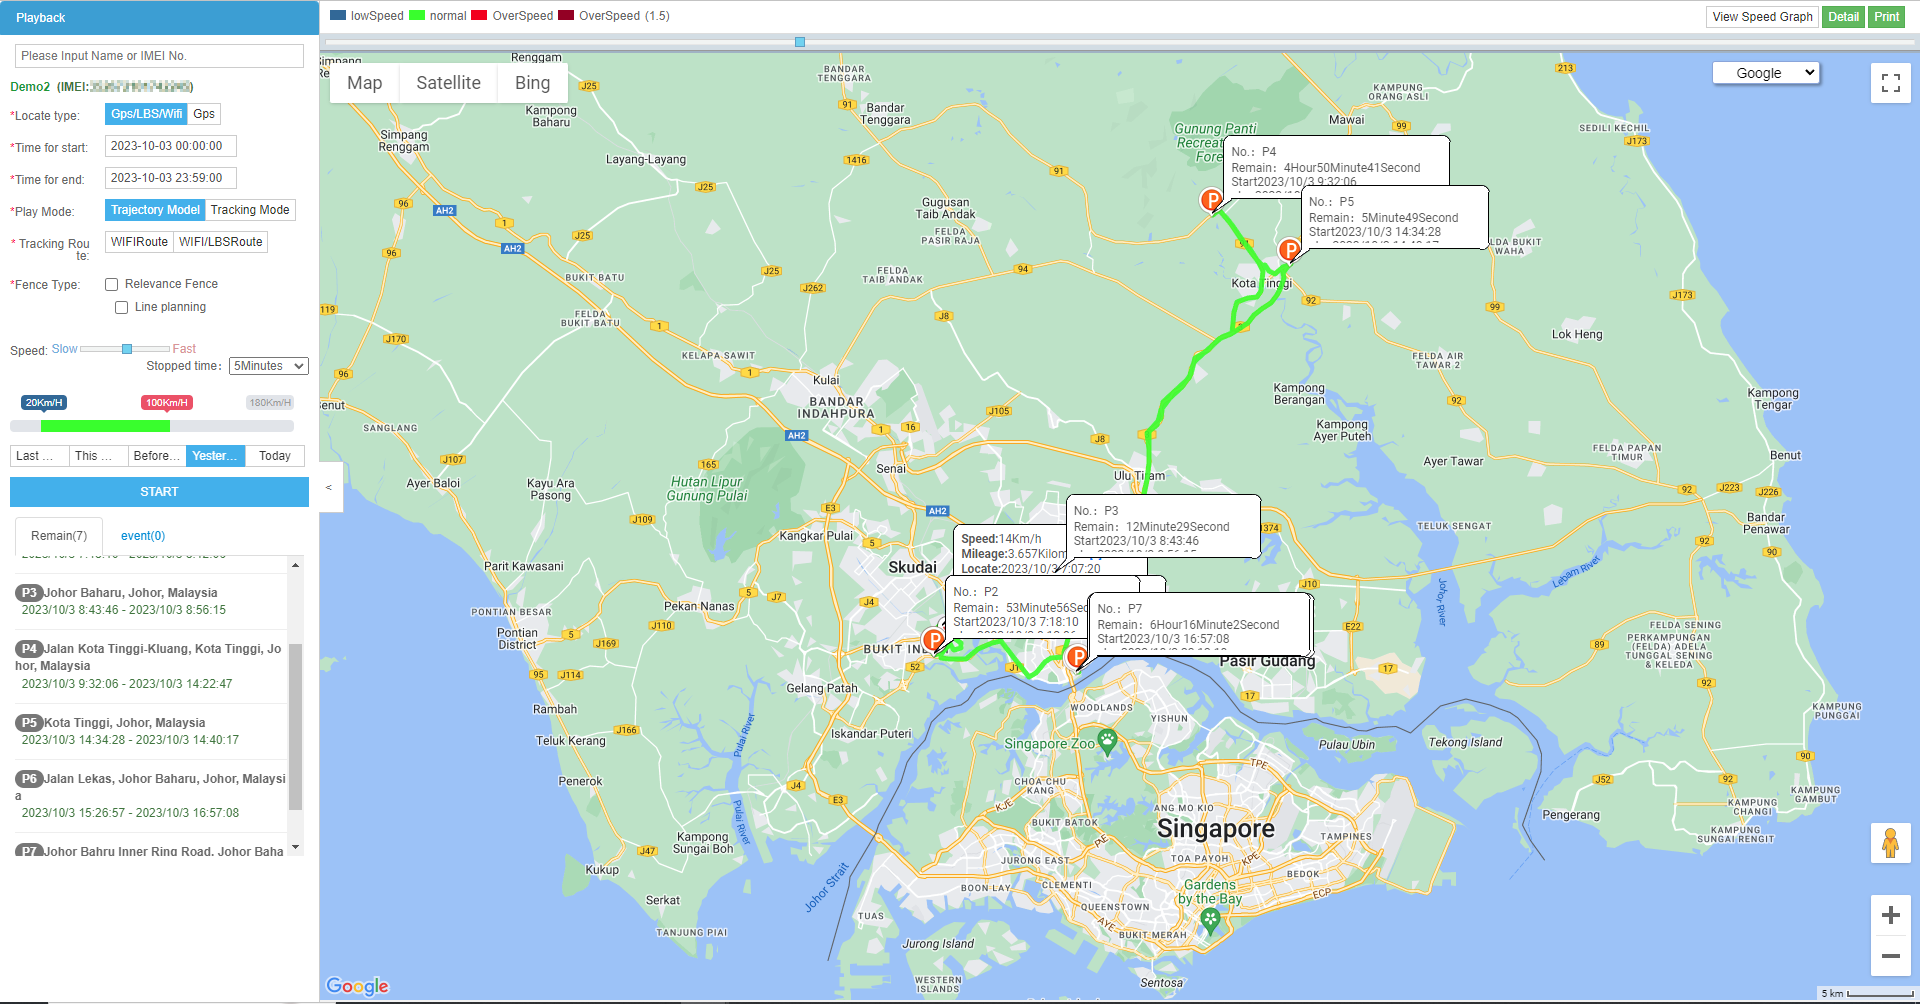Click the P4 parking marker on map
The height and width of the screenshot is (1004, 1920).
(x=1211, y=200)
